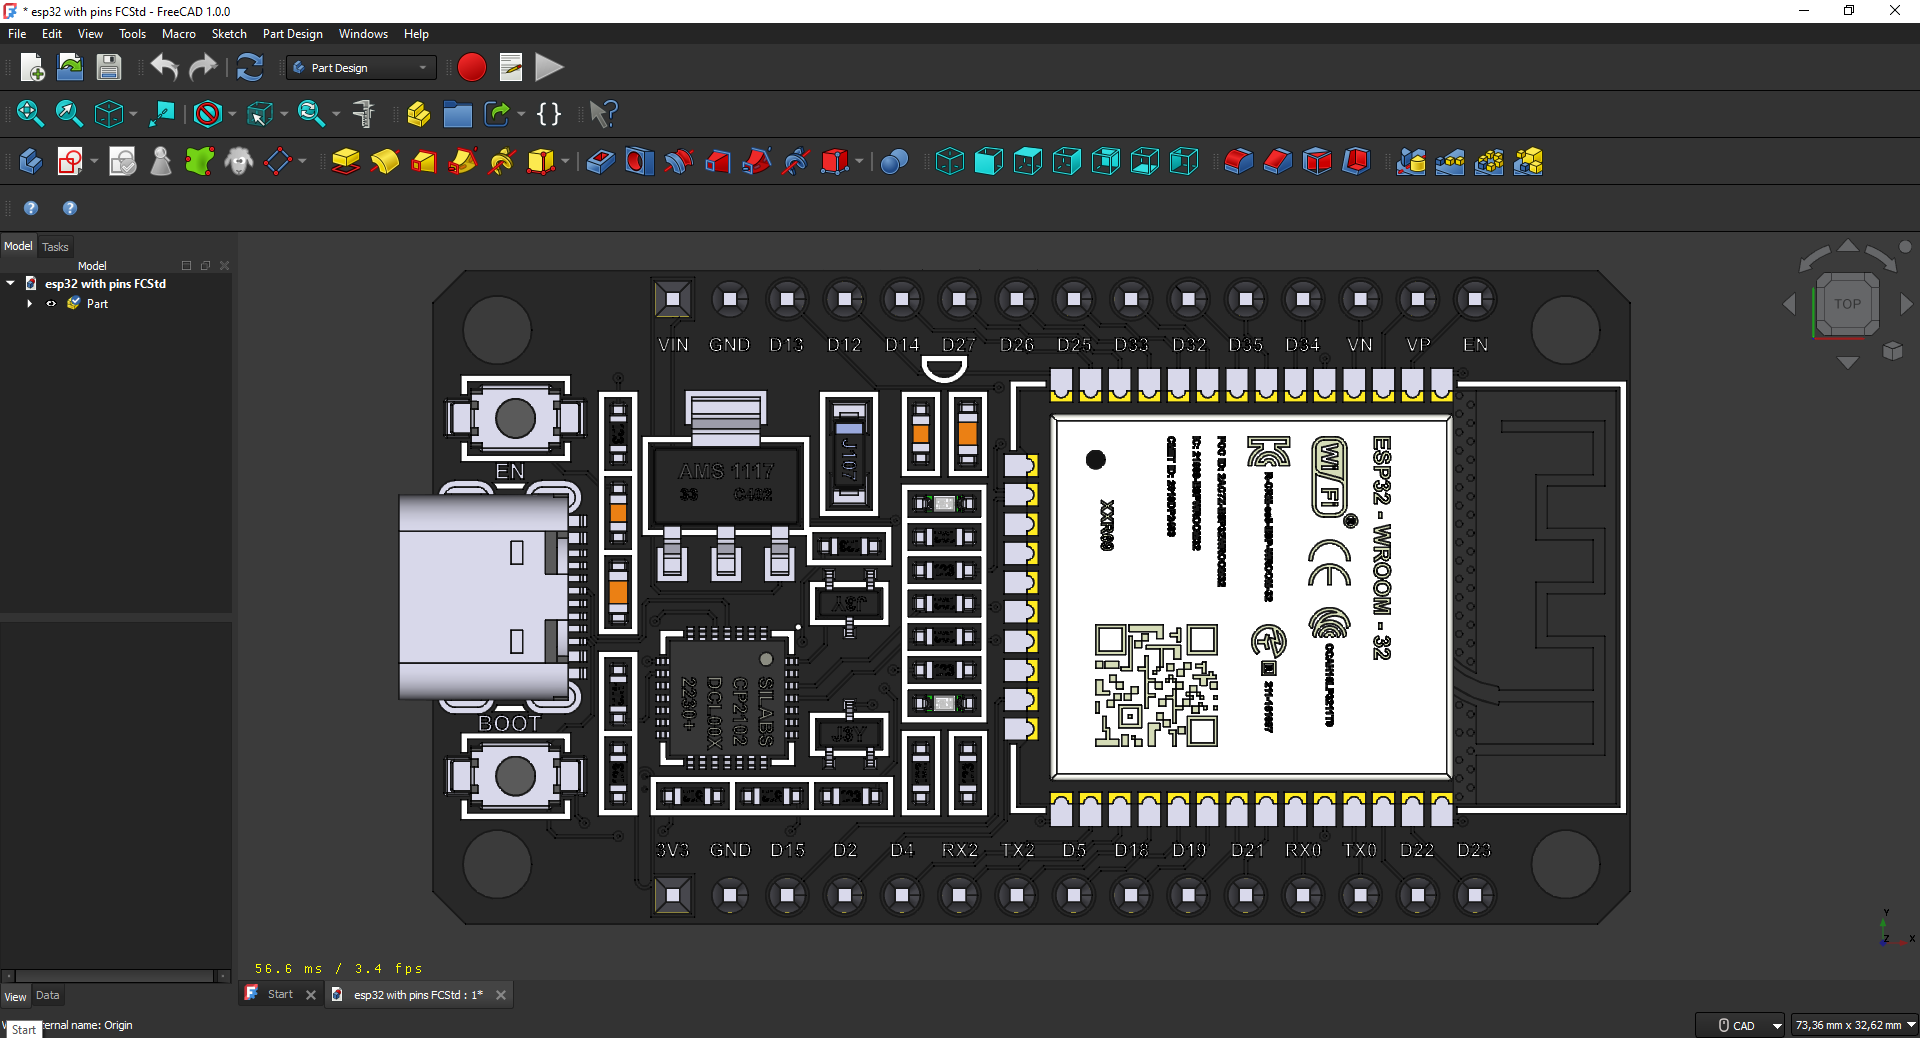Open the Macro menu
1920x1038 pixels.
click(x=179, y=34)
